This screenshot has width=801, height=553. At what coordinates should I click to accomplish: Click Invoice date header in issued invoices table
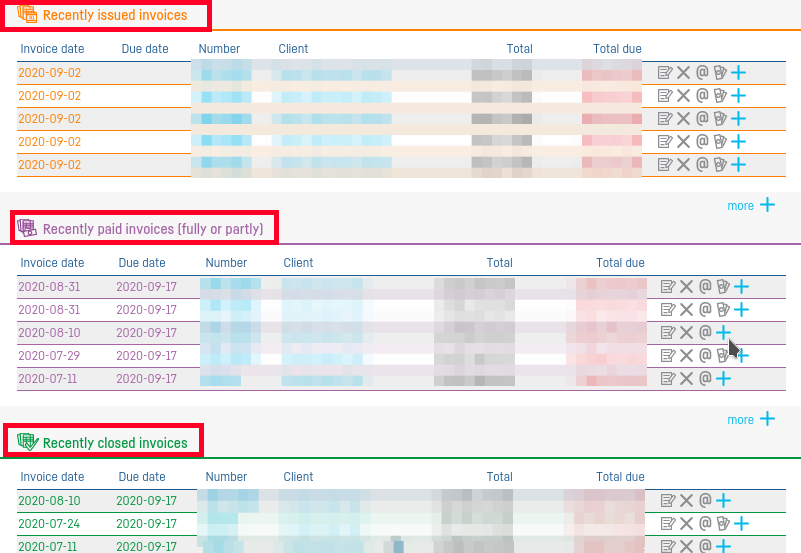52,49
